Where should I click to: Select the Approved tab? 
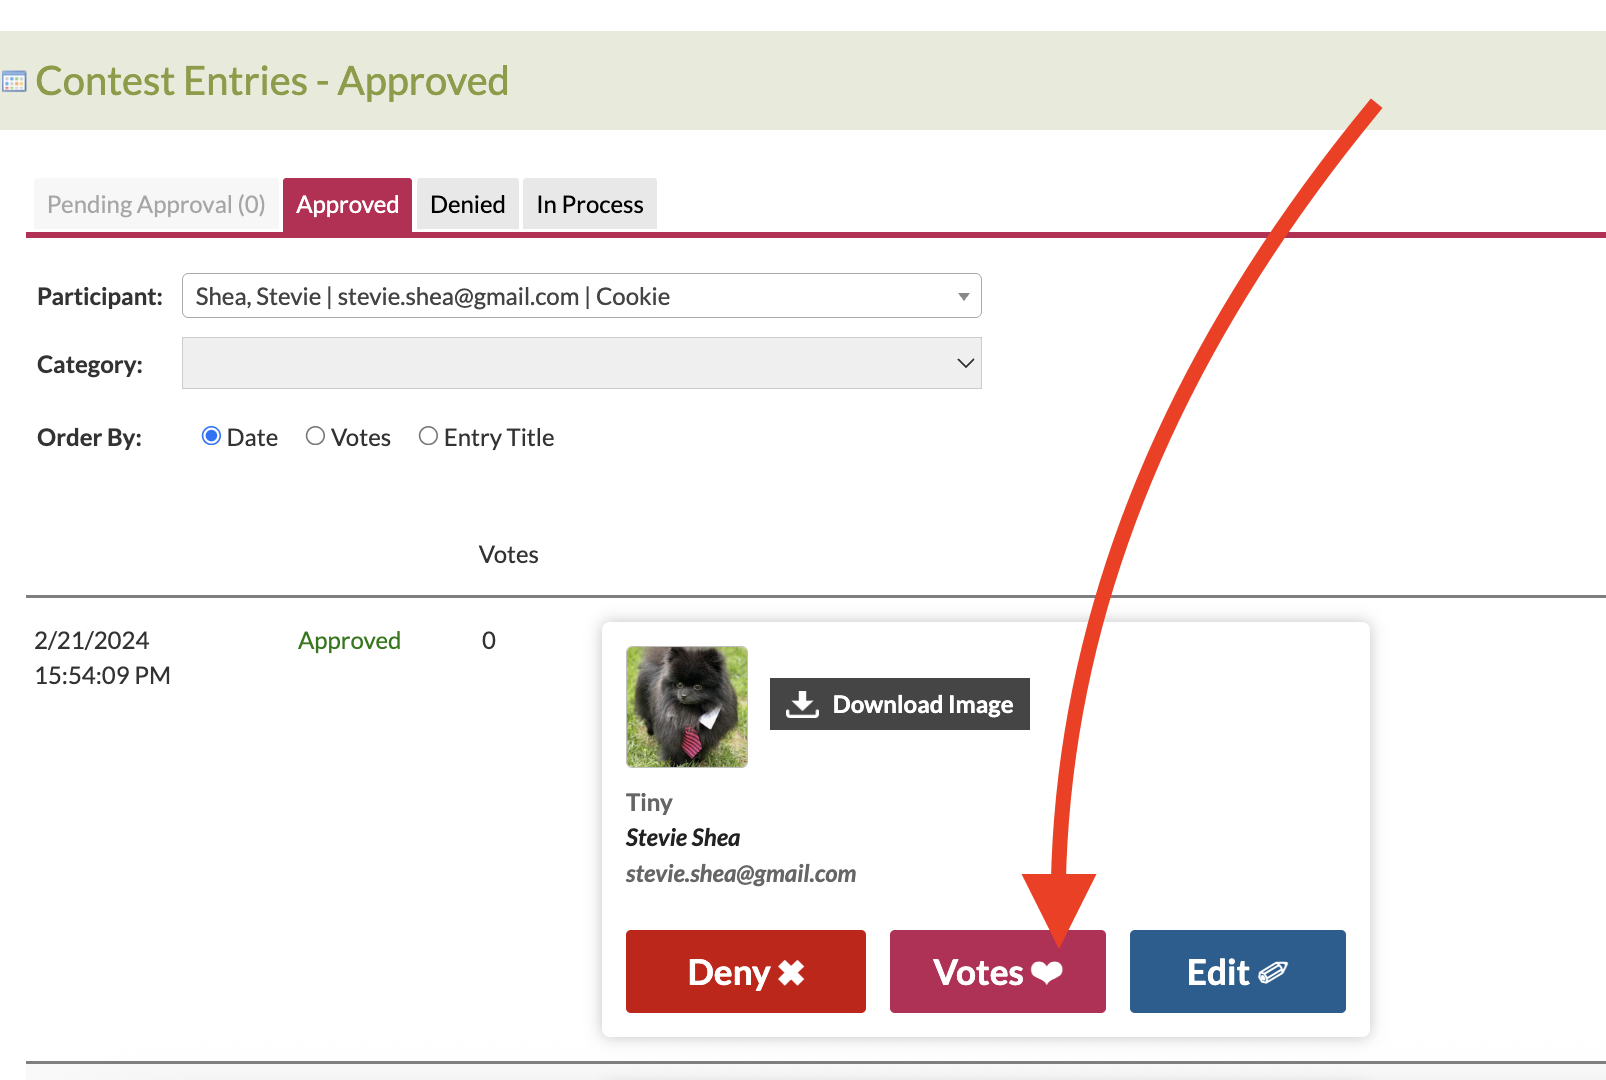coord(347,205)
